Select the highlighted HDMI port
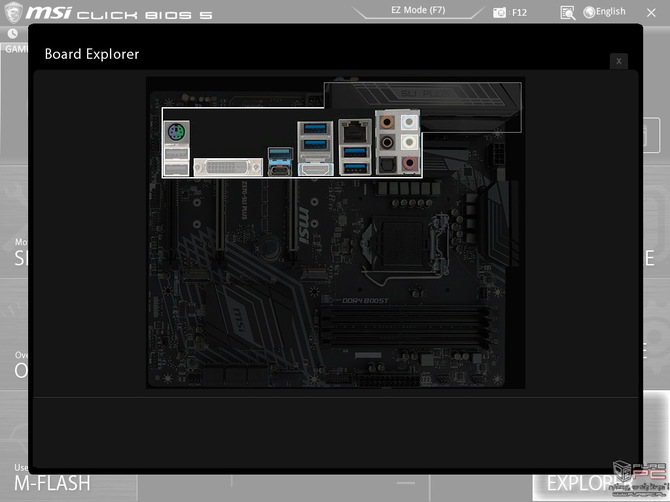The height and width of the screenshot is (502, 670). [x=316, y=169]
